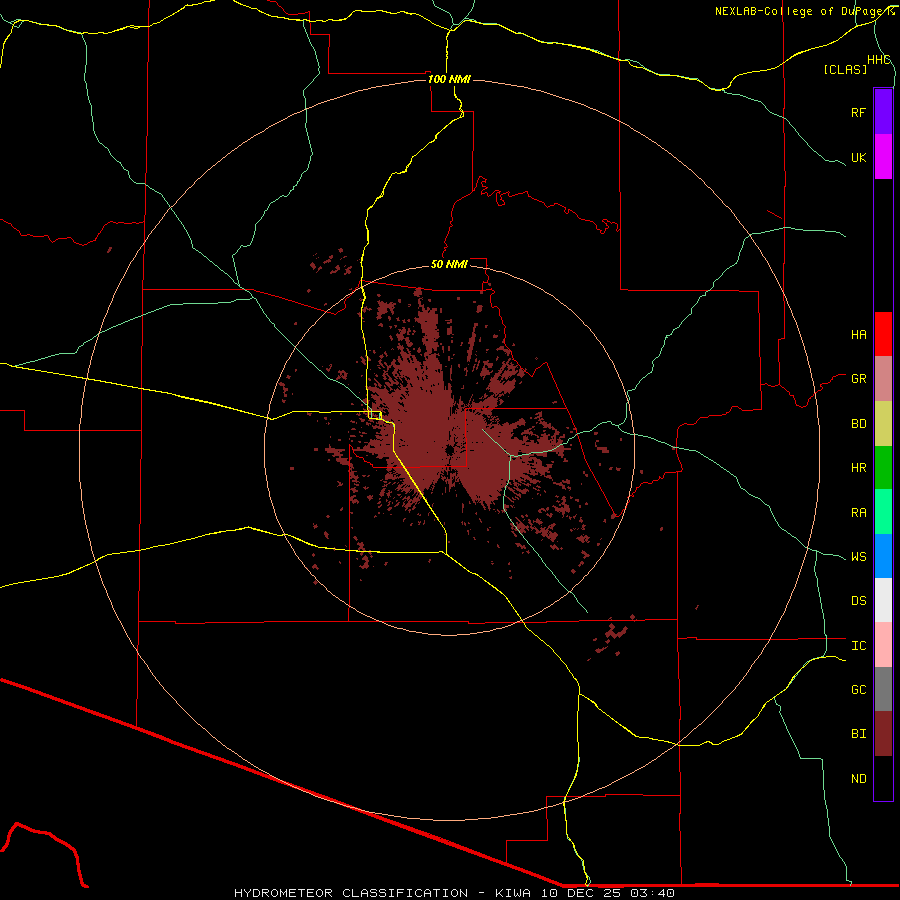Click the WS legend label
The height and width of the screenshot is (900, 900).
(x=858, y=557)
